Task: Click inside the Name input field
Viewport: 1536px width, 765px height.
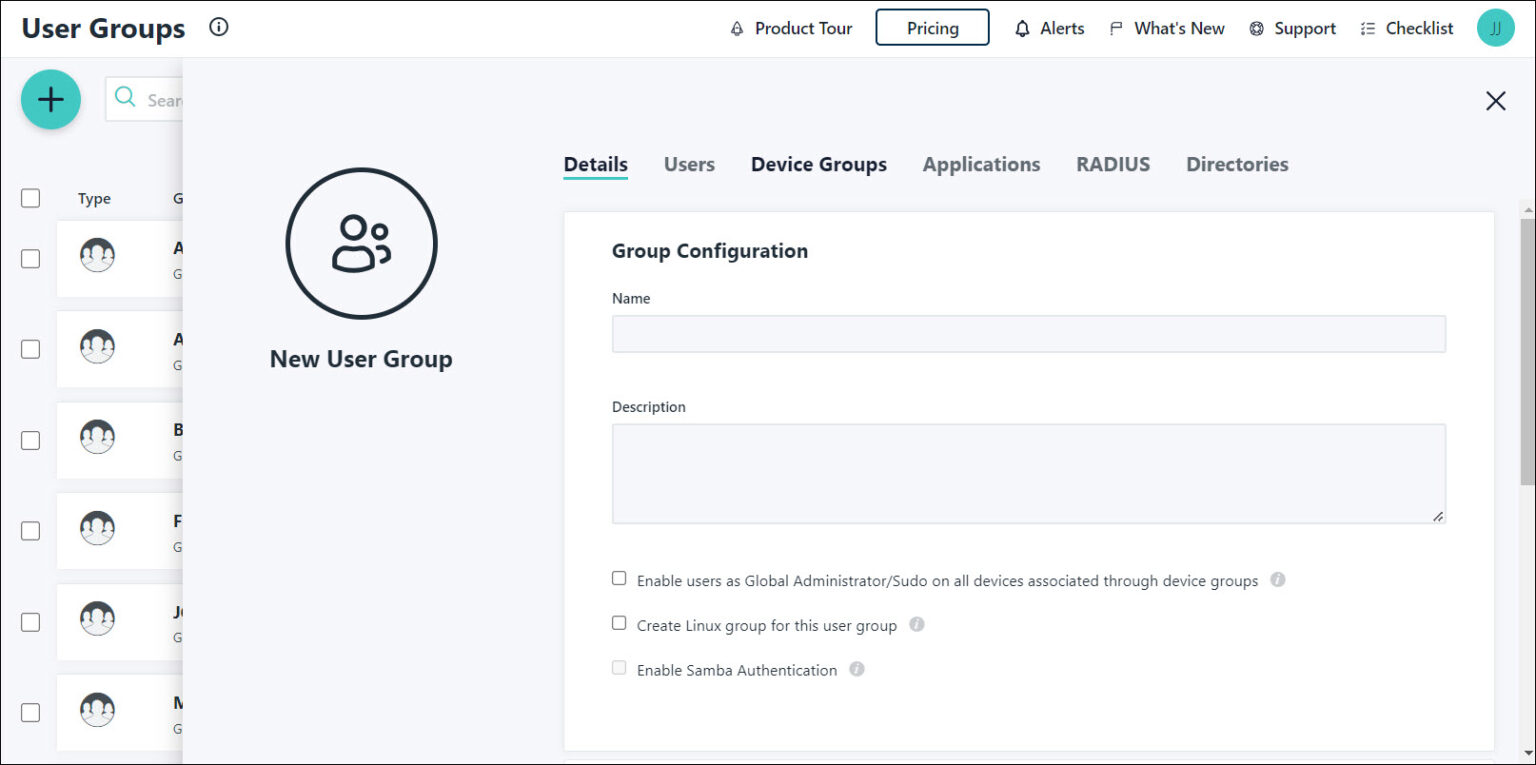Action: 1029,333
